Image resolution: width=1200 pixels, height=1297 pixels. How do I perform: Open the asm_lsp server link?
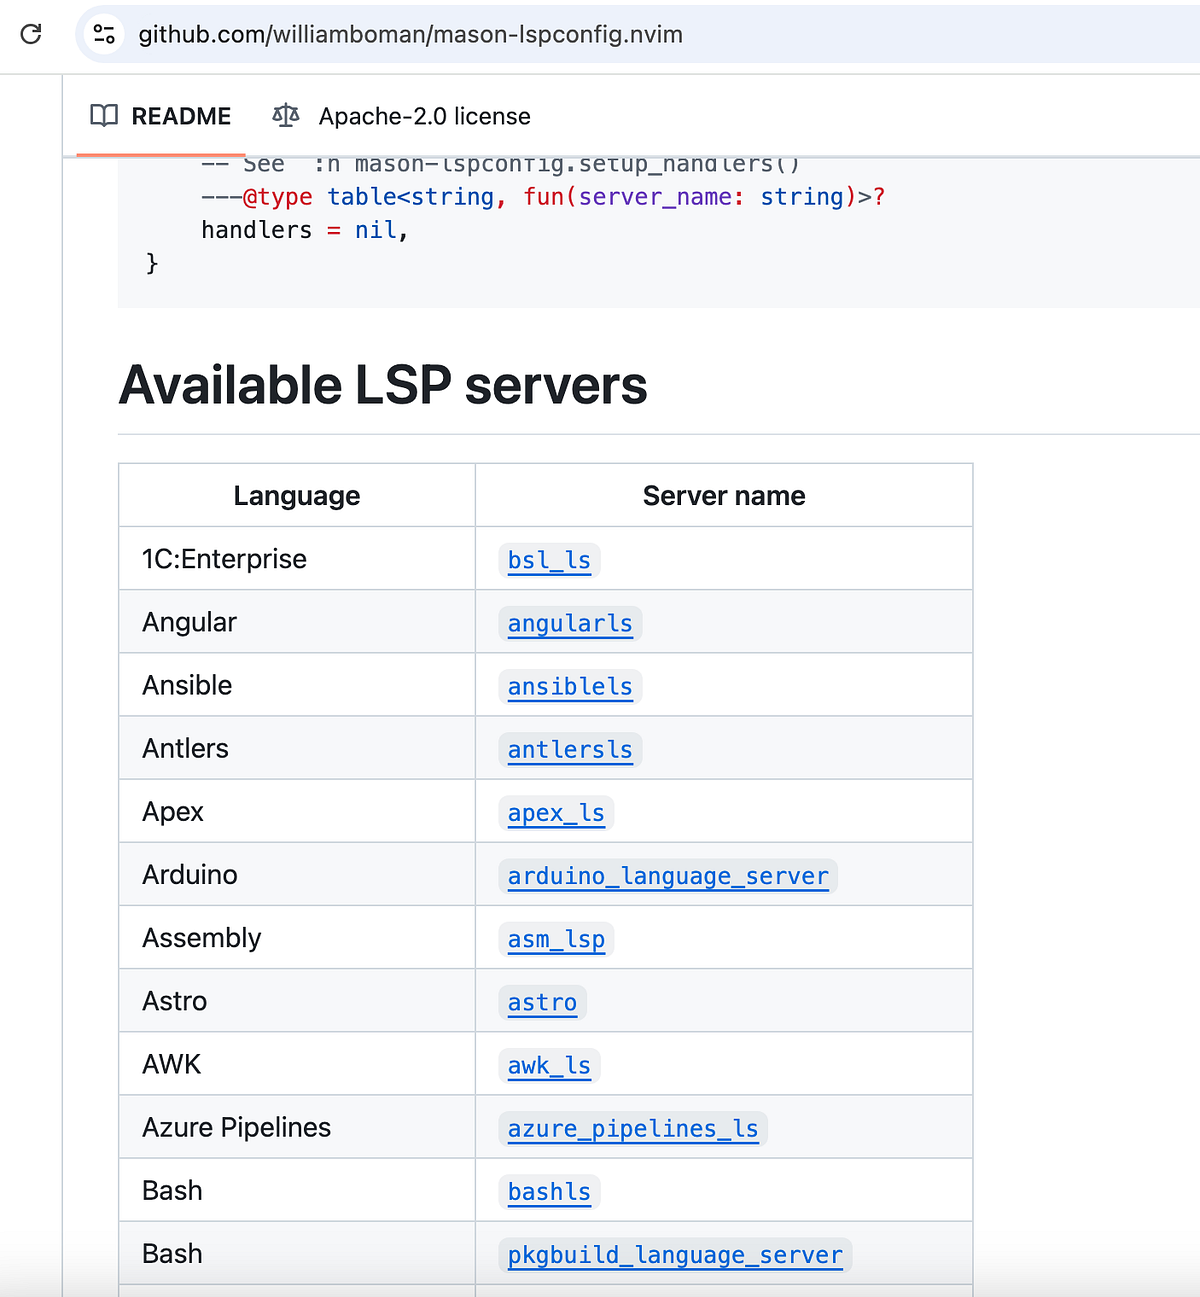tap(555, 940)
